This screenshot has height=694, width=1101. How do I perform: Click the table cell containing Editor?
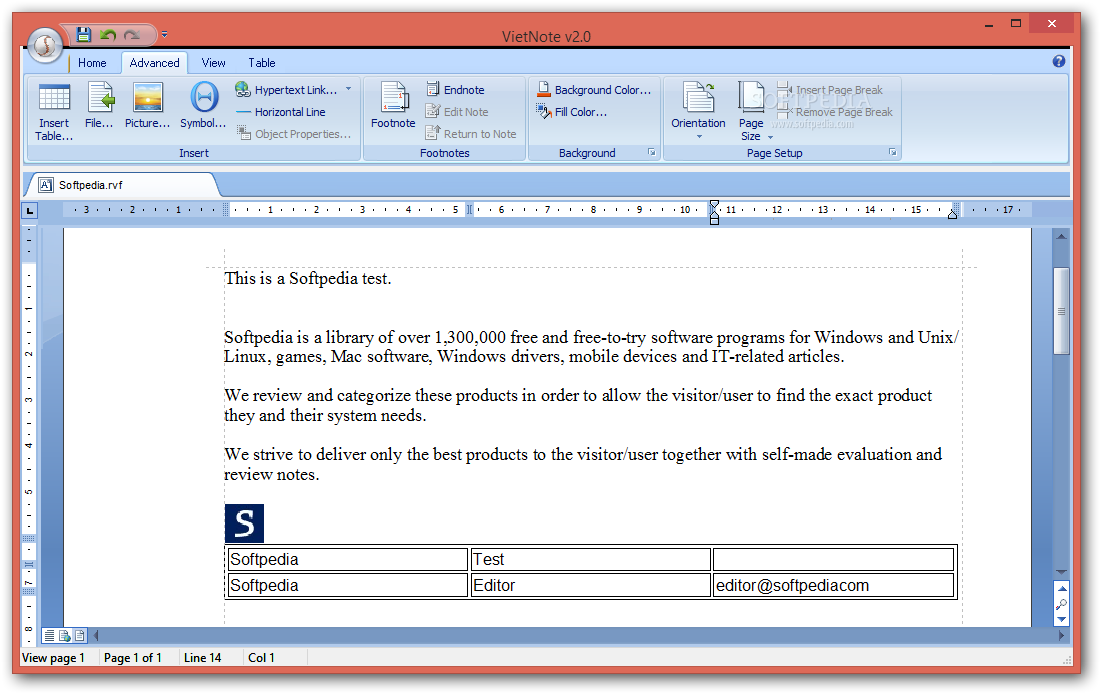point(591,585)
